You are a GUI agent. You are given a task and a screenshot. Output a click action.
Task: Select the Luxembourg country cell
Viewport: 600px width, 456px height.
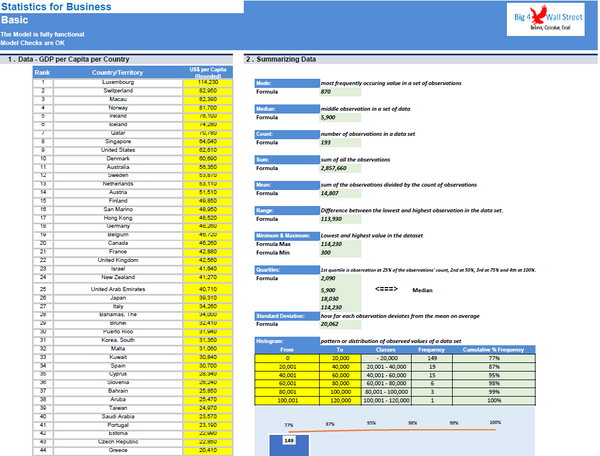(x=118, y=82)
